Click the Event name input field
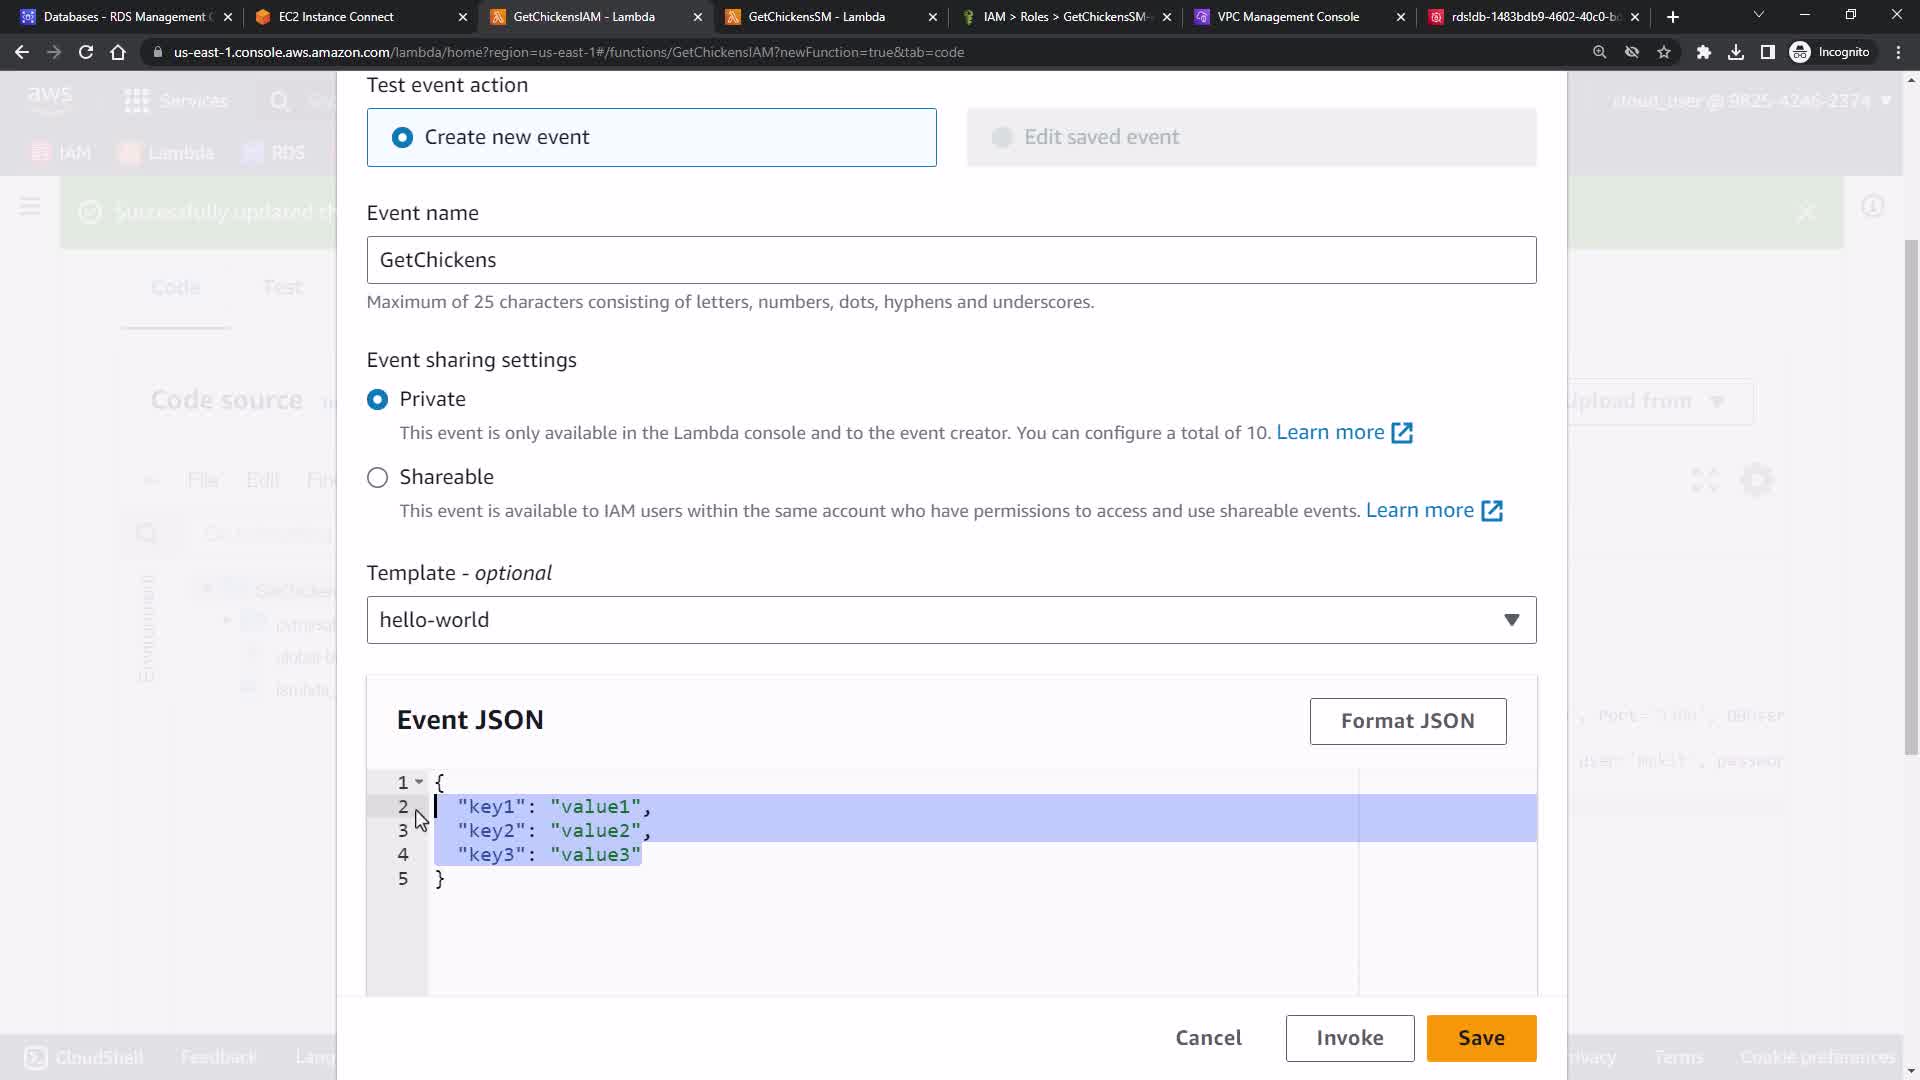Viewport: 1920px width, 1080px height. (x=950, y=260)
